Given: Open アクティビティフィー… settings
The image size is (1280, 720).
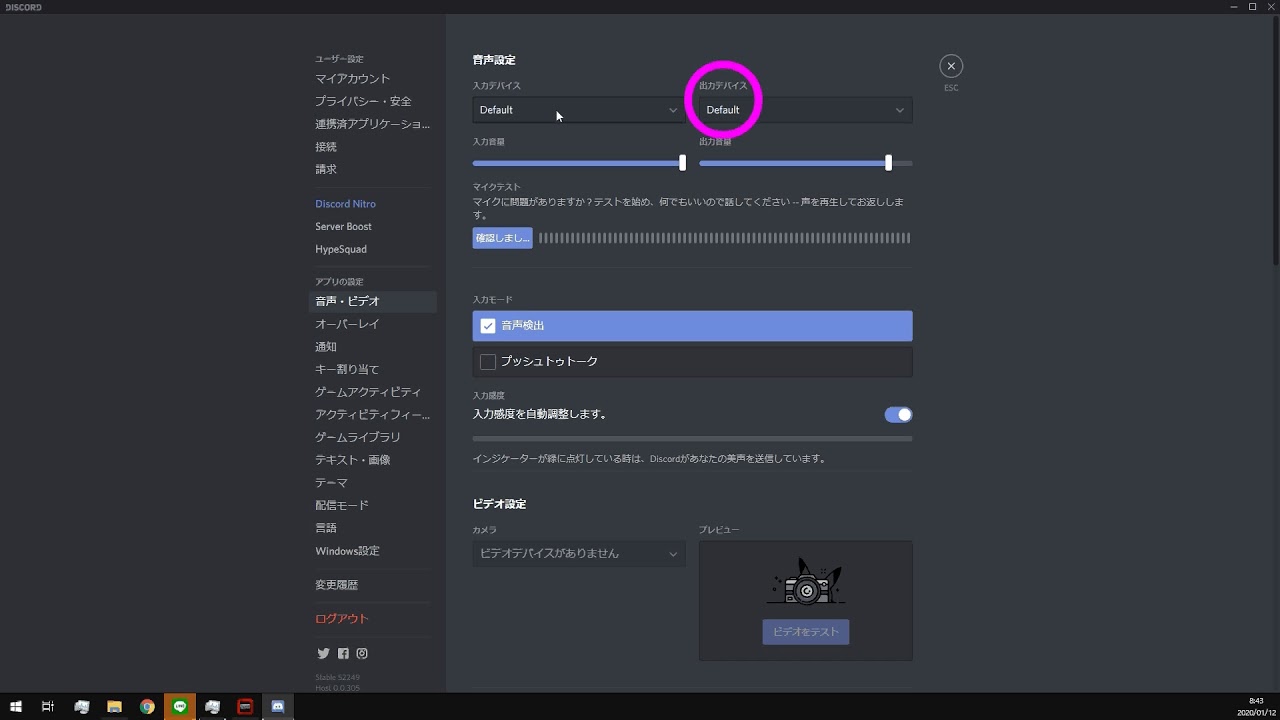Looking at the screenshot, I should [372, 415].
